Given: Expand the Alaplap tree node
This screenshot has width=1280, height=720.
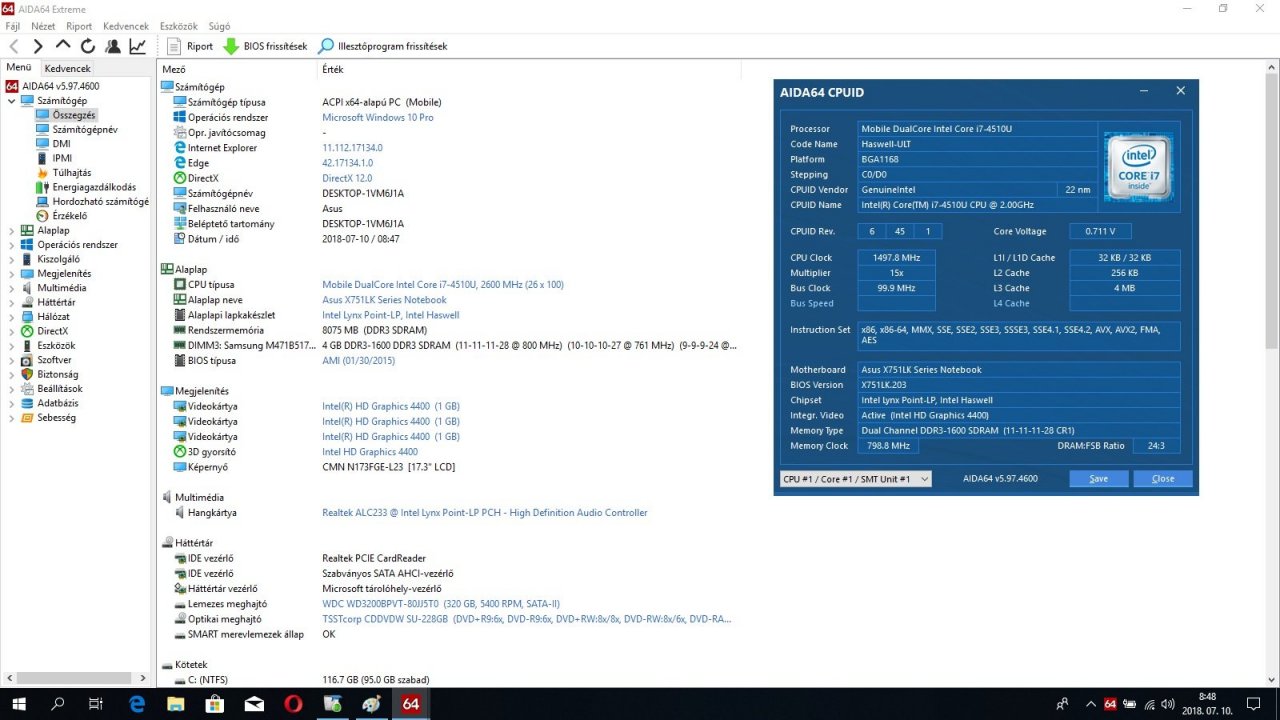Looking at the screenshot, I should 11,230.
